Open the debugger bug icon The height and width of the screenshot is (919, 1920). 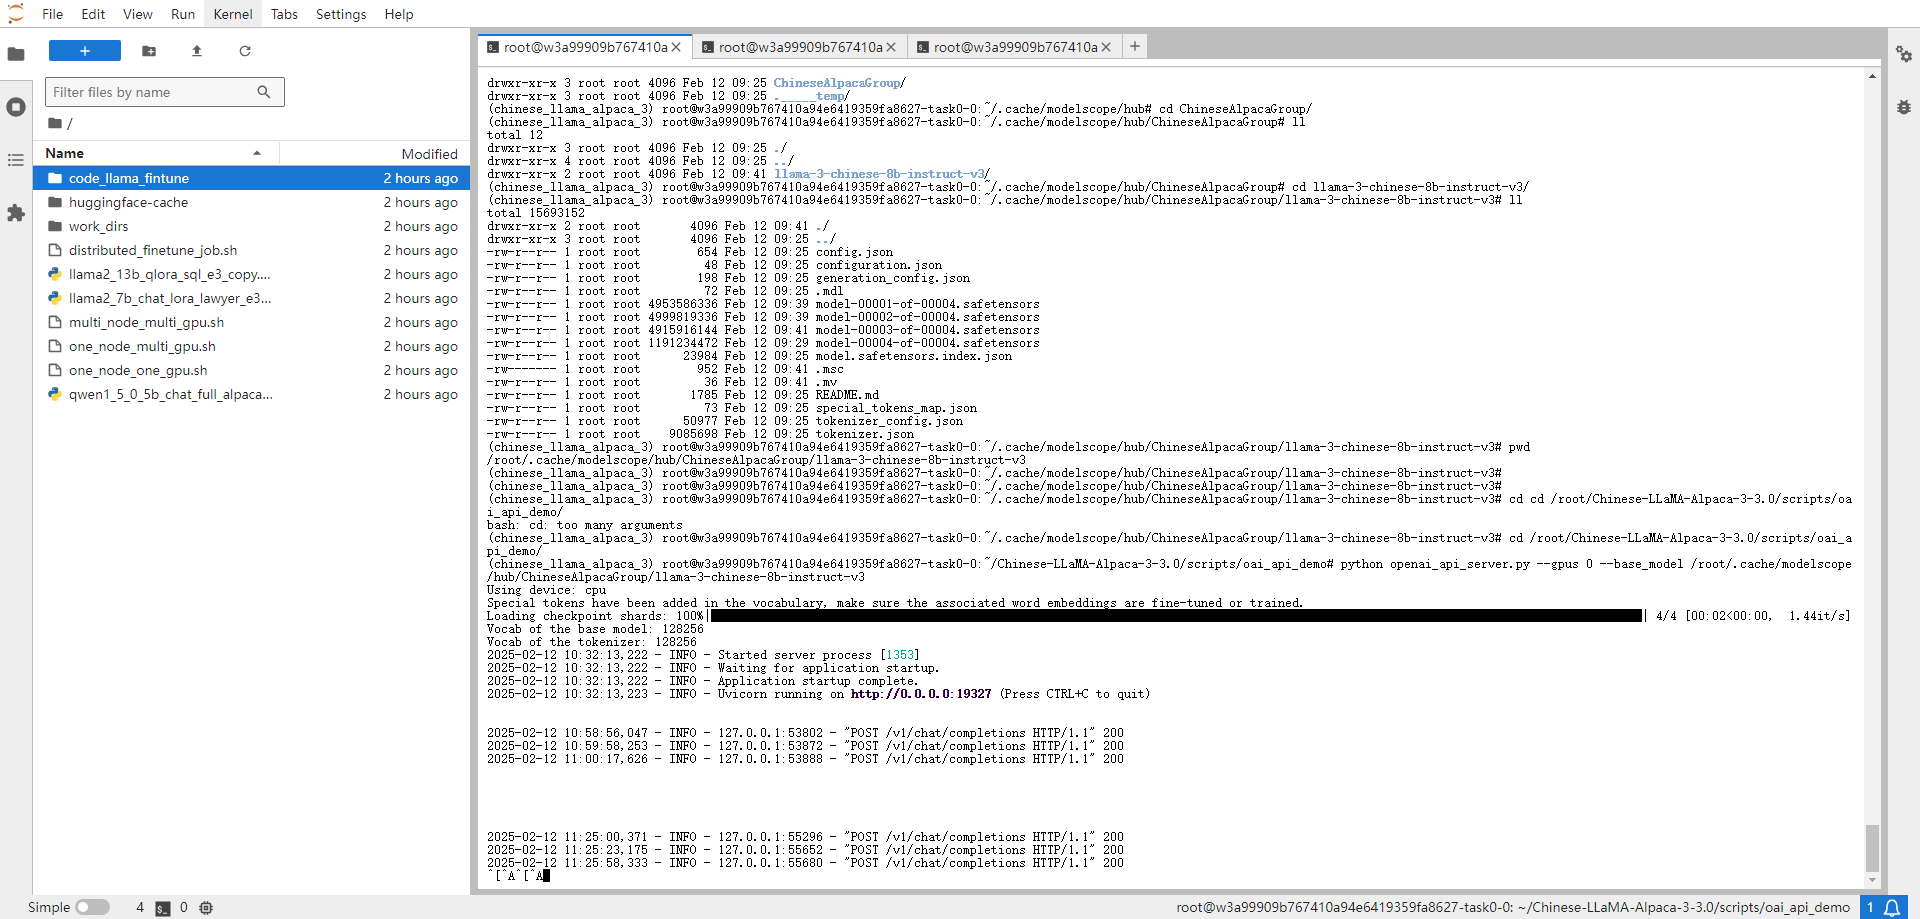click(1903, 107)
